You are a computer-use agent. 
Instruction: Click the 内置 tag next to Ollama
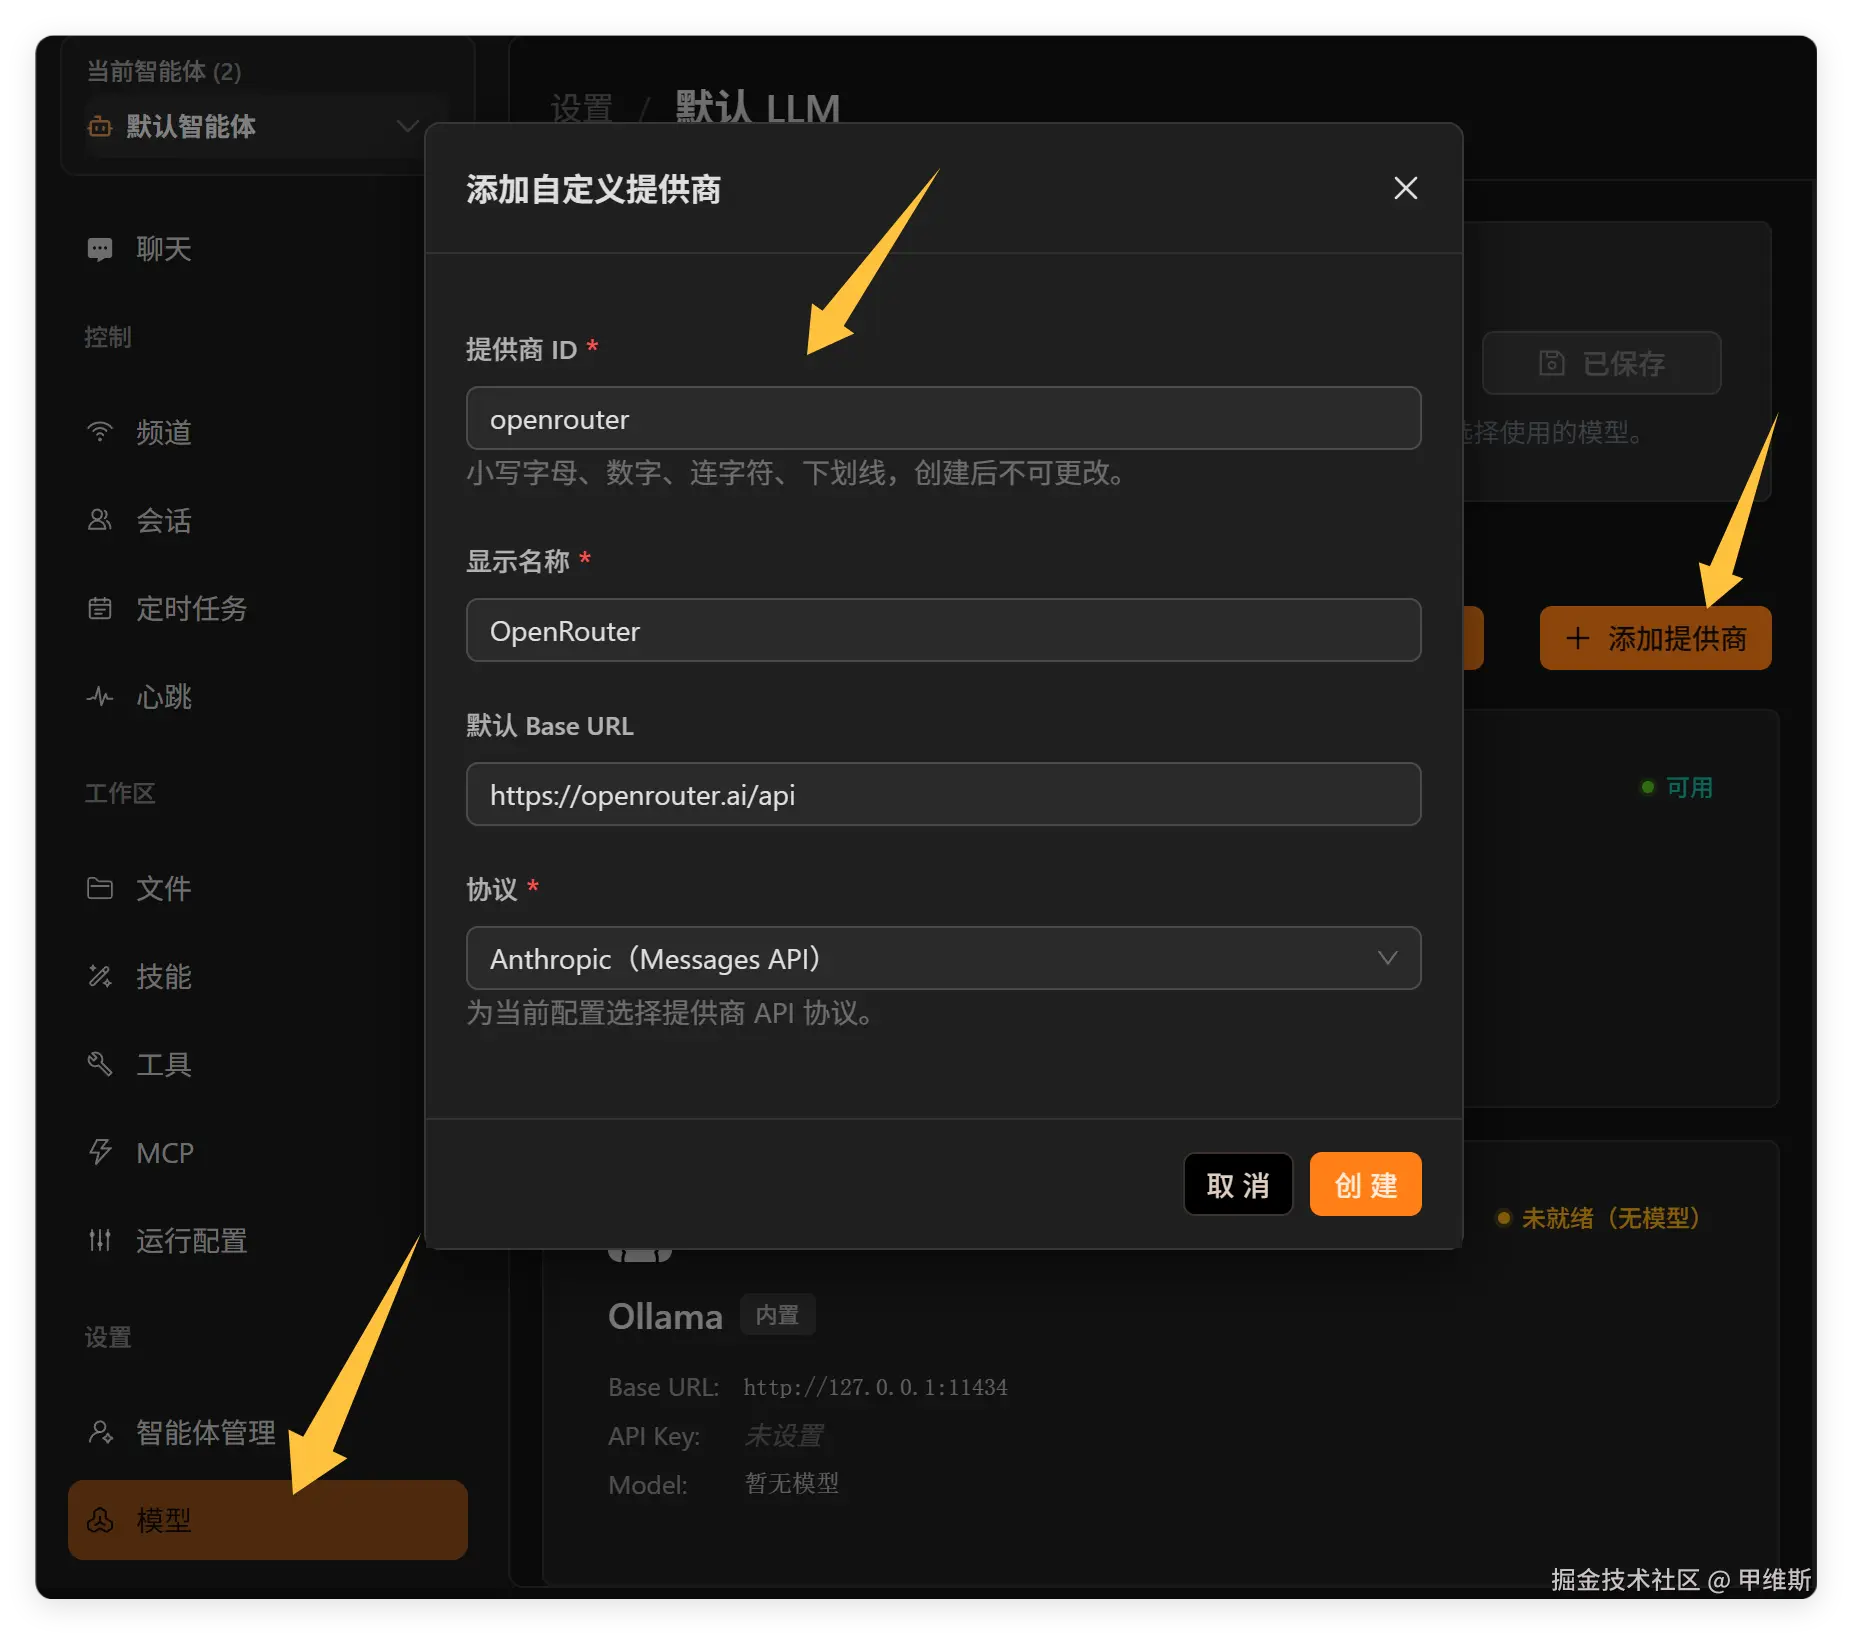[x=777, y=1314]
